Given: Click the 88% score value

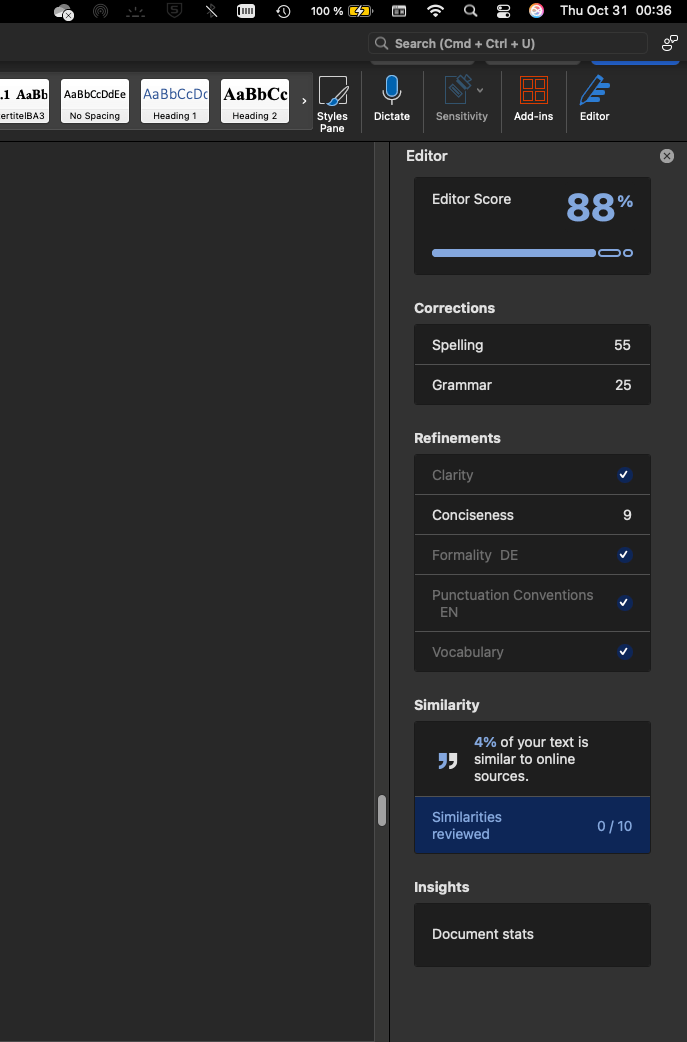Looking at the screenshot, I should pos(599,207).
